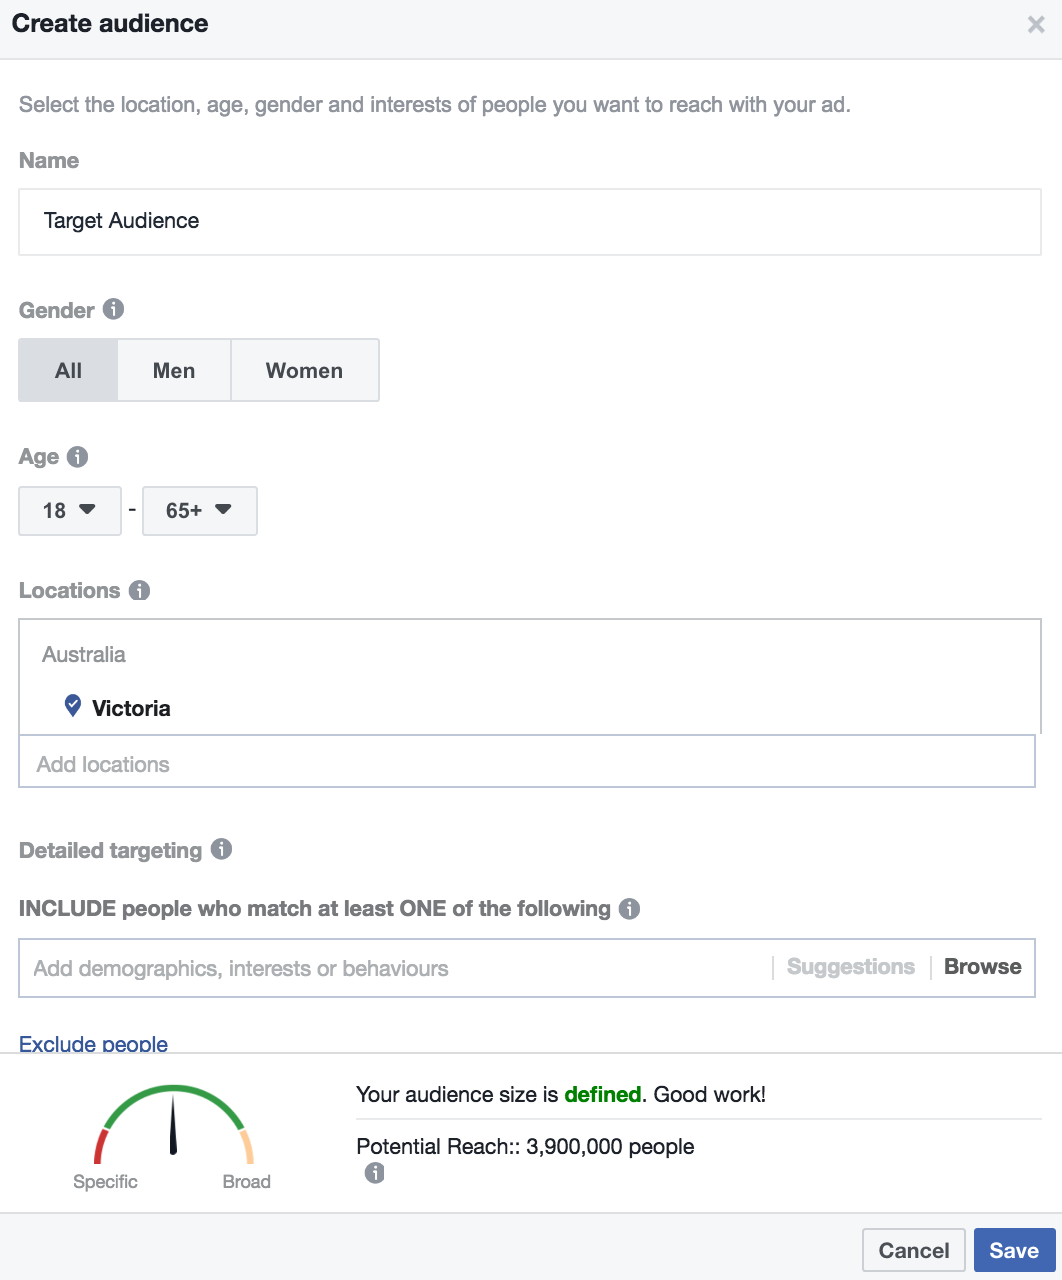Click the INCLUDE matching rules info icon
The height and width of the screenshot is (1280, 1062).
[630, 909]
